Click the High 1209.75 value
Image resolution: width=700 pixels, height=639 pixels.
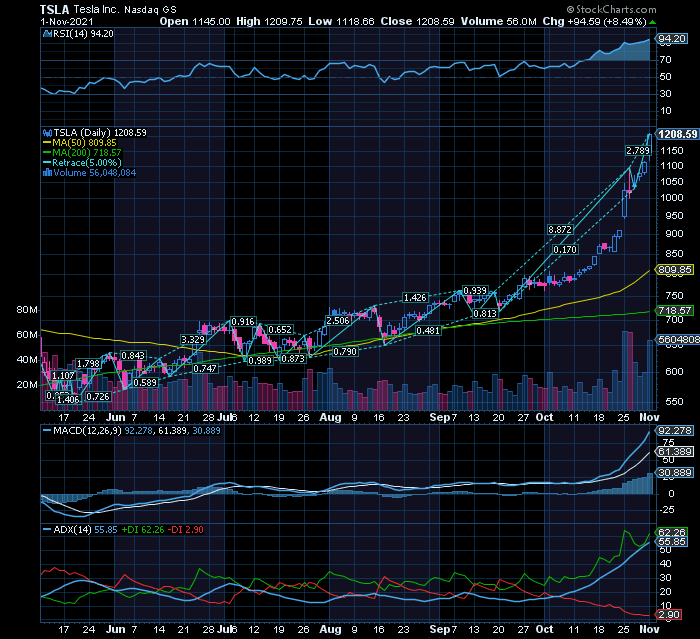tap(269, 21)
